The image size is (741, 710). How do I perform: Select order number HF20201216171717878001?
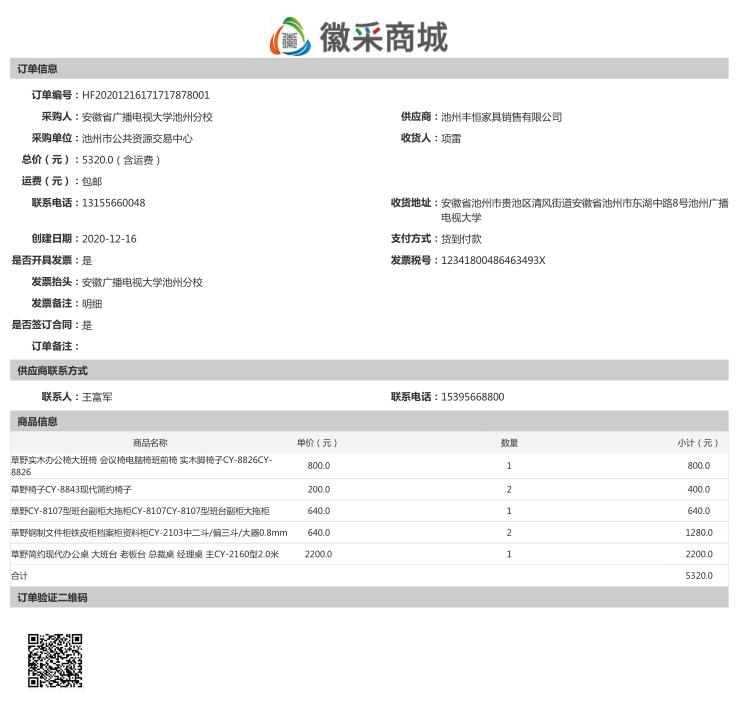click(x=146, y=95)
